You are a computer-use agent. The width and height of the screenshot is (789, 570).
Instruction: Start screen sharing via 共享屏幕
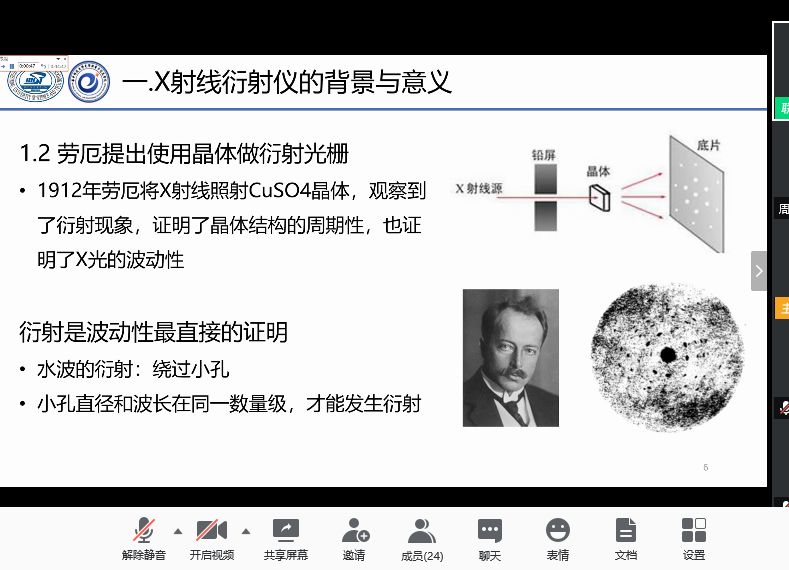point(285,539)
